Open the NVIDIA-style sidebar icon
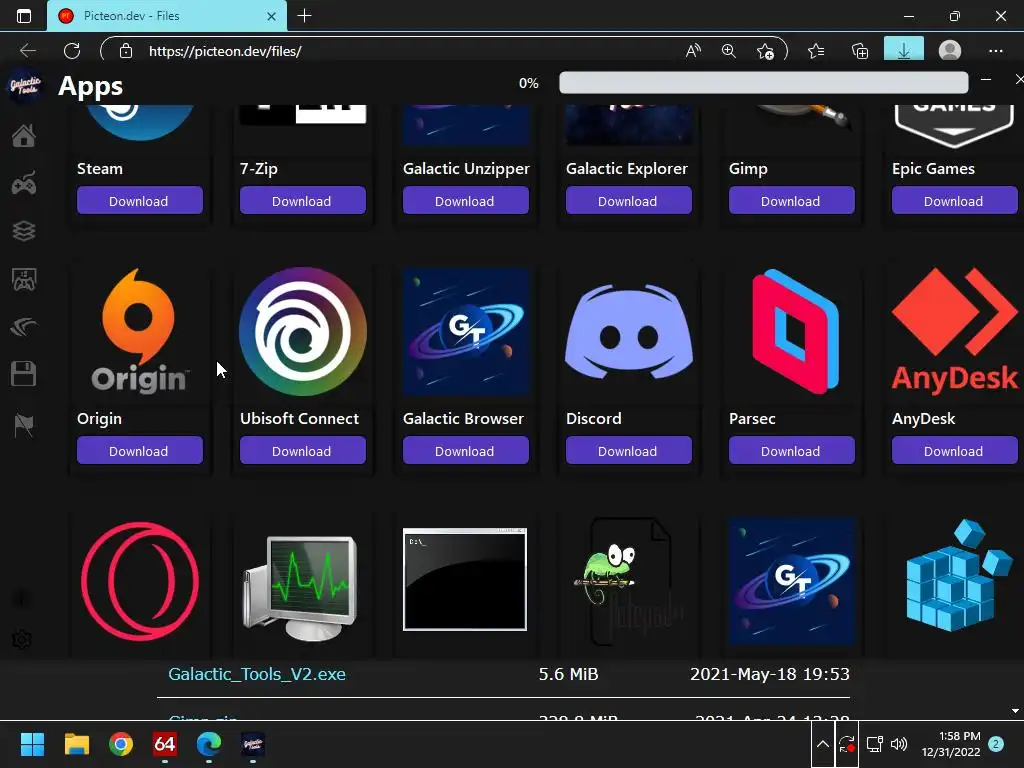This screenshot has width=1024, height=768. tap(24, 327)
